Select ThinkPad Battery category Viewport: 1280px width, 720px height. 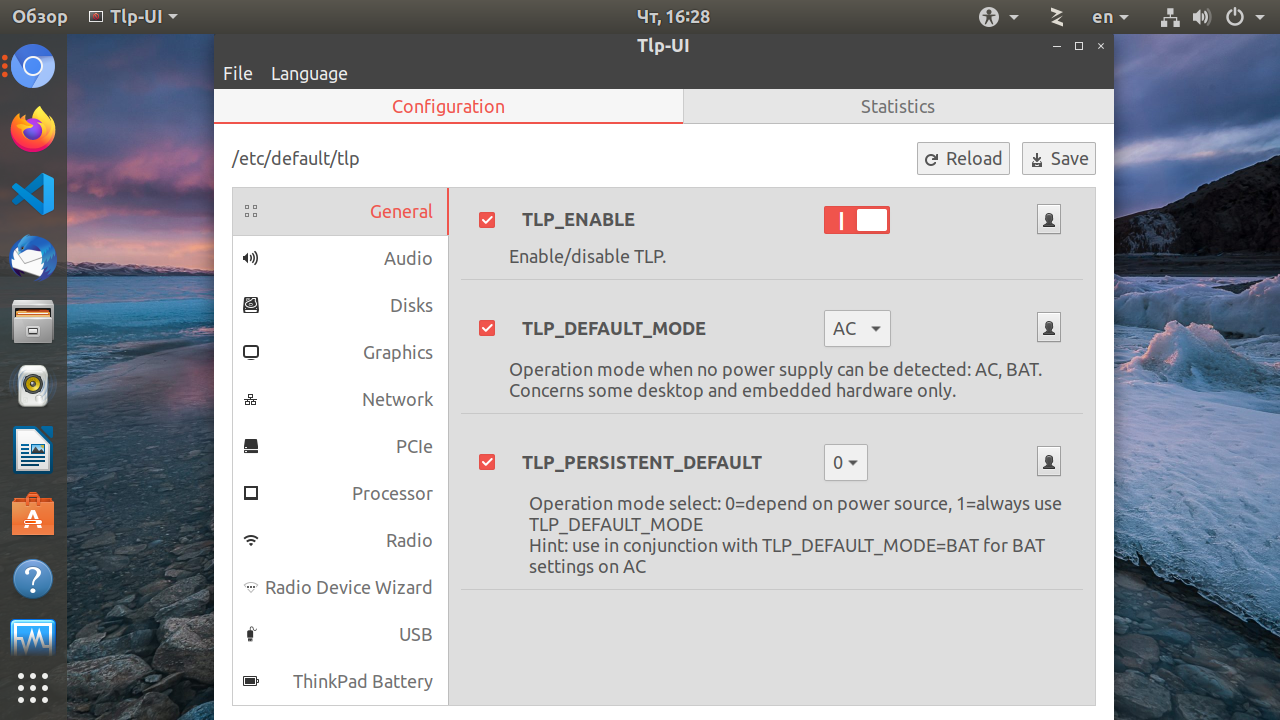pyautogui.click(x=340, y=681)
